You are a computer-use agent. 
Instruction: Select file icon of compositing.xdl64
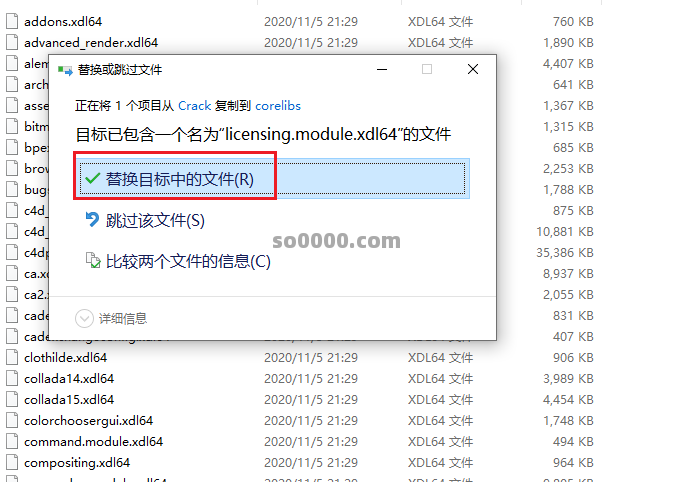click(12, 463)
